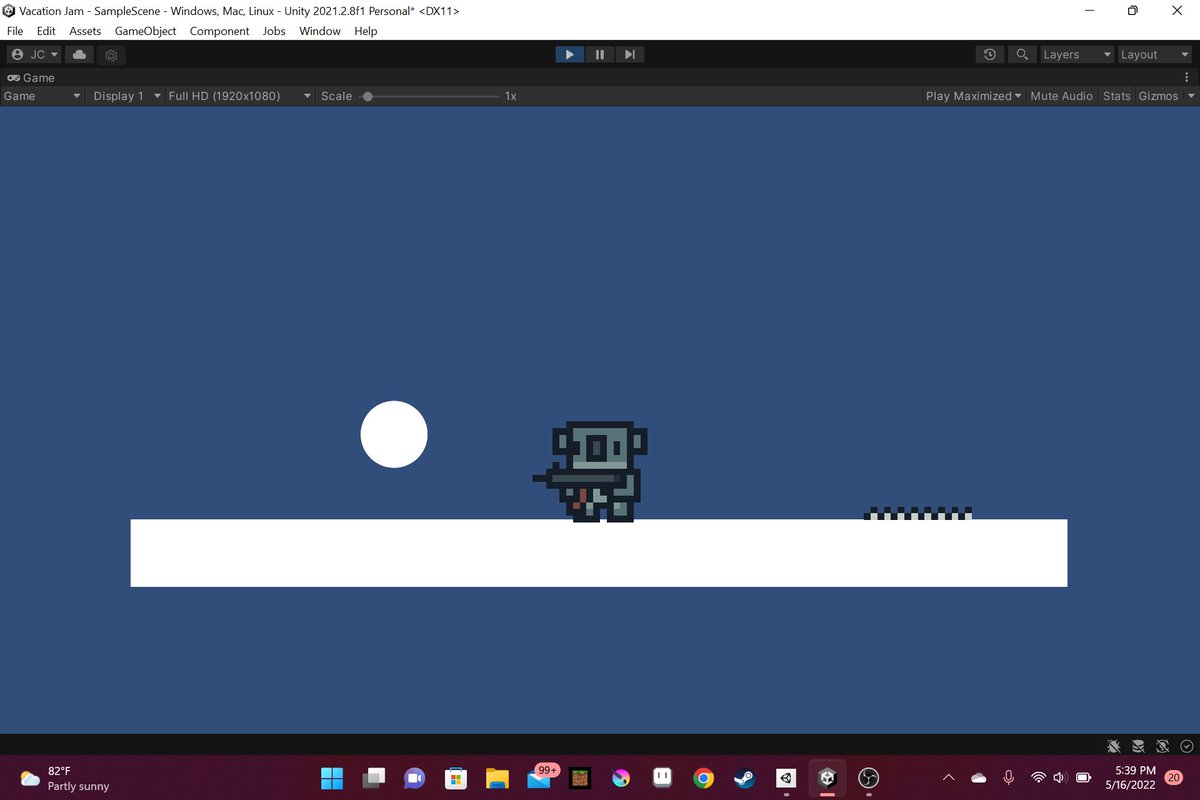Screen dimensions: 1200x800
Task: Click the battery tray icon
Action: pos(1083,778)
